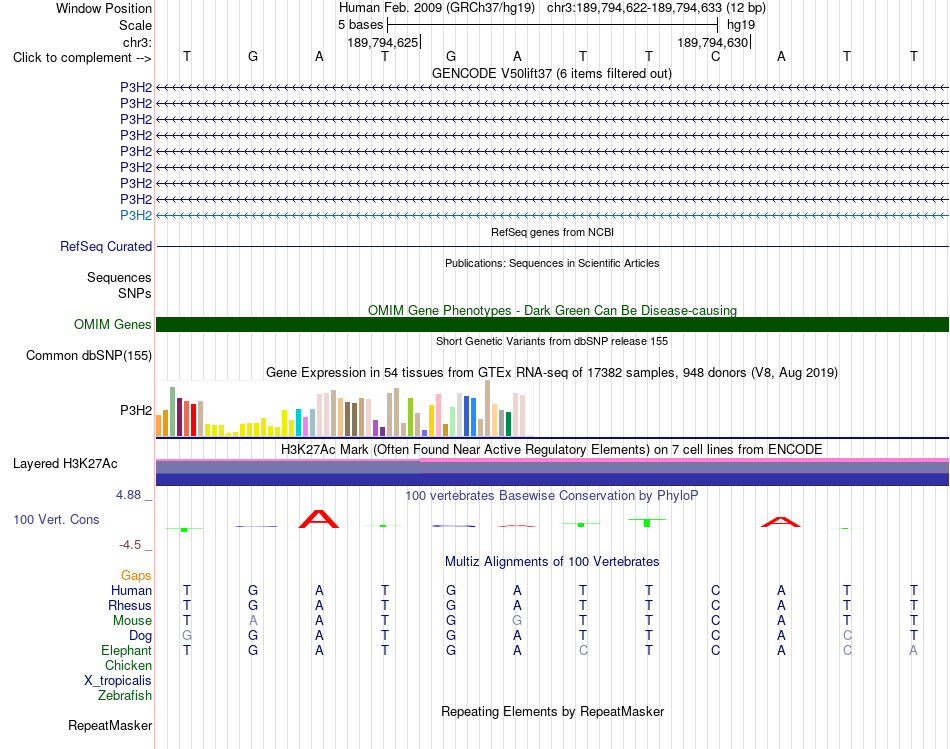Screen dimensions: 950x749
Task: Click the 'Click to complement -->' label
Action: [x=82, y=58]
